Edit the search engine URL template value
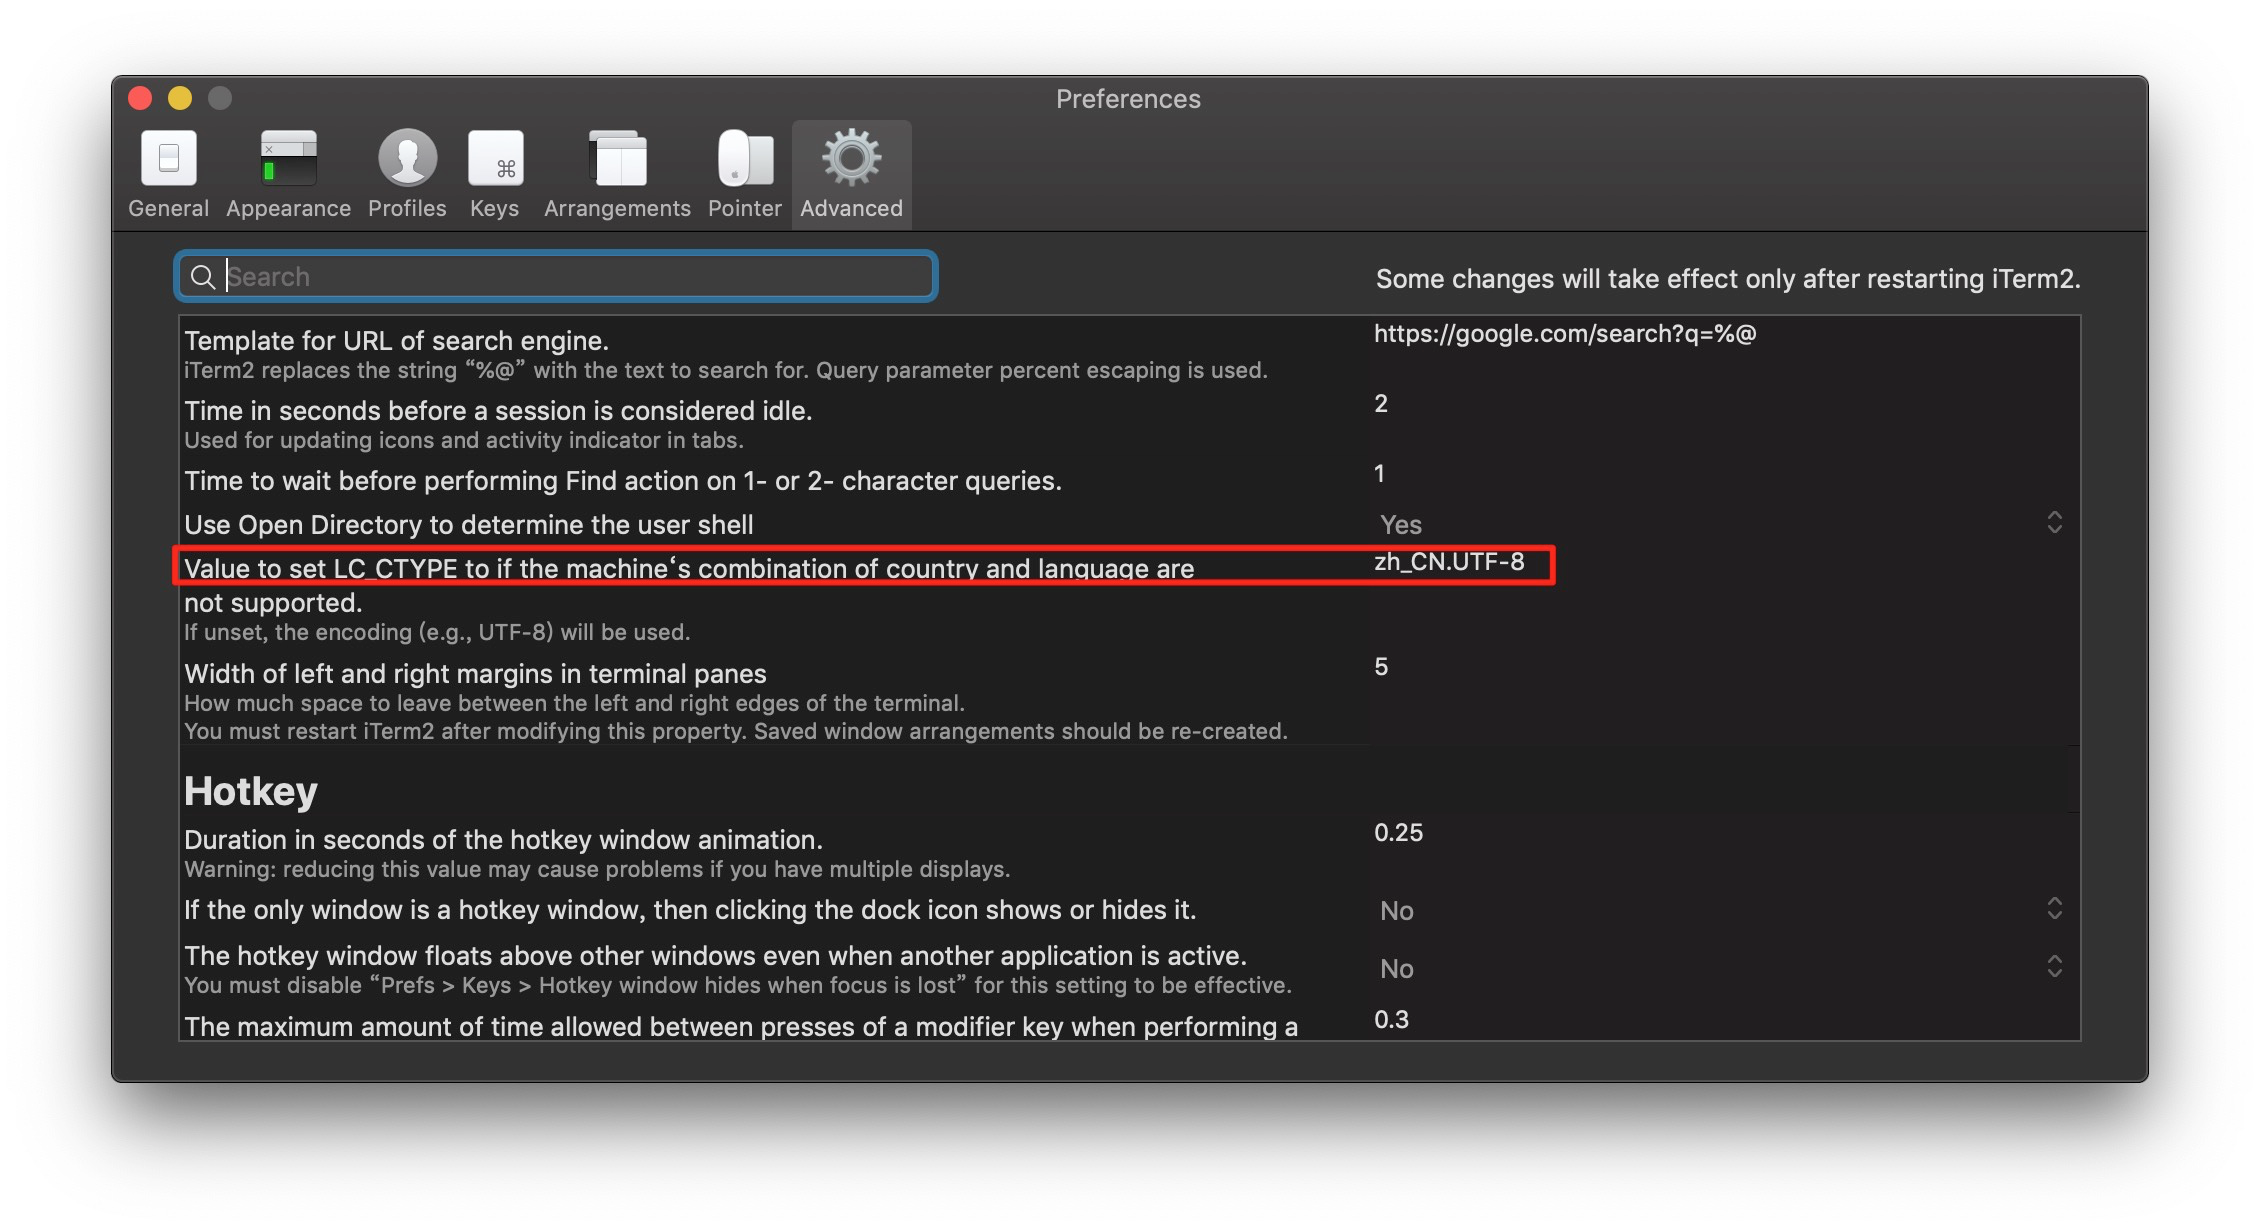Screen dimensions: 2260x1230 coord(1564,334)
